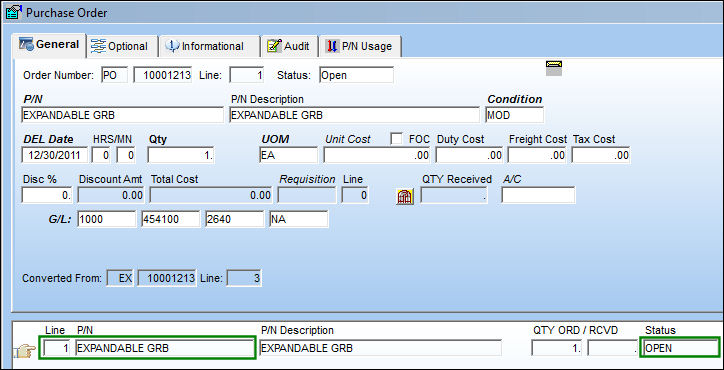Click the DEL Date label
This screenshot has height=370, width=724.
(x=48, y=139)
